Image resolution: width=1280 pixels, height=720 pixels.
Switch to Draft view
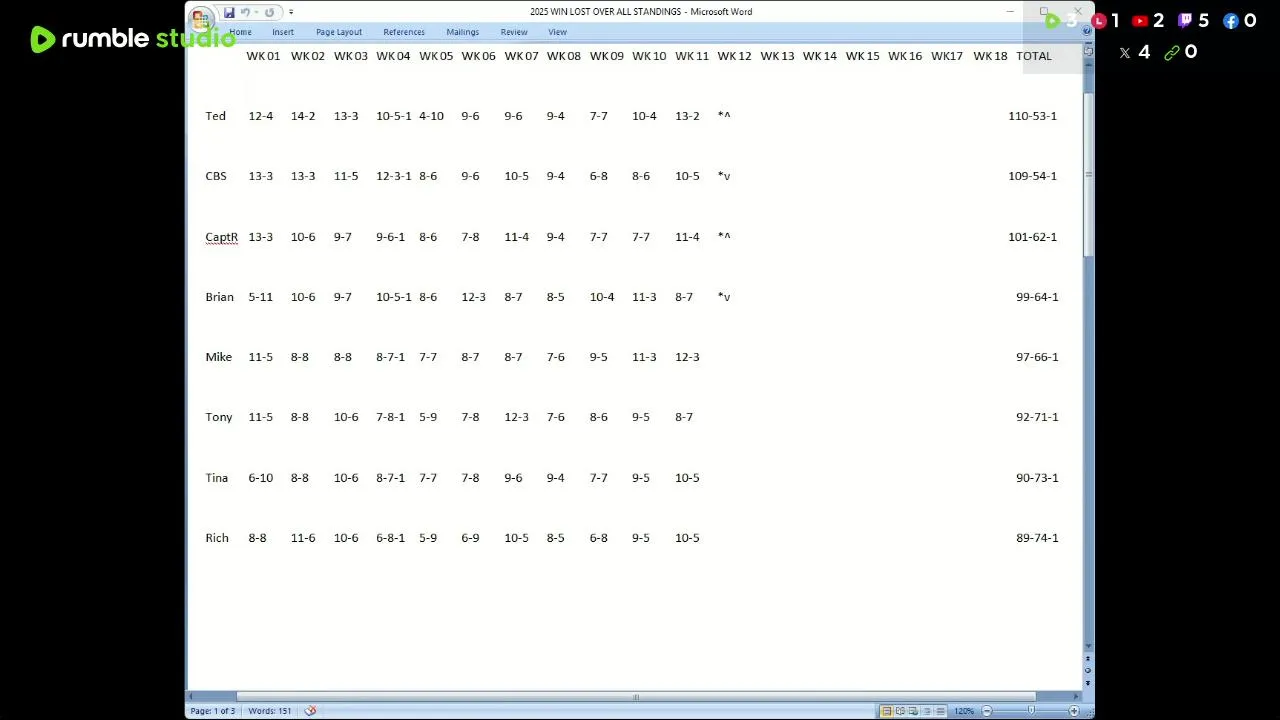[940, 711]
